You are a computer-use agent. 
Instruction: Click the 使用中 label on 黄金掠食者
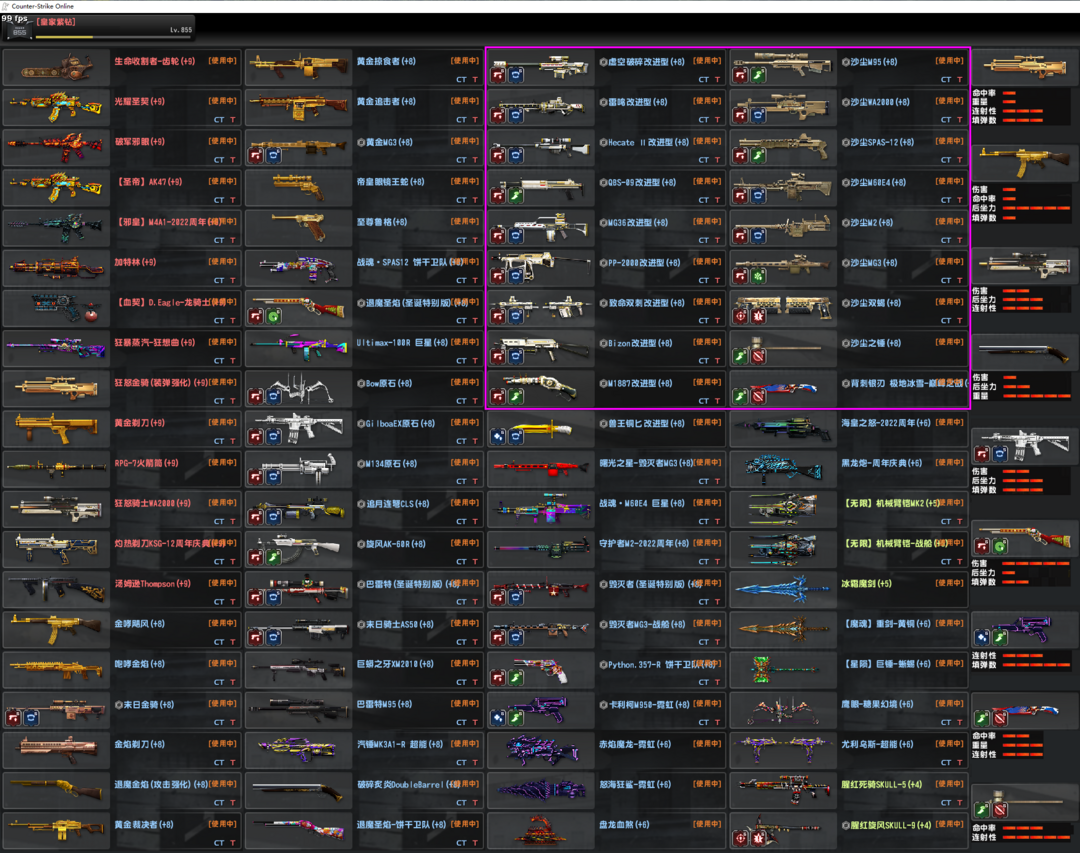point(465,61)
